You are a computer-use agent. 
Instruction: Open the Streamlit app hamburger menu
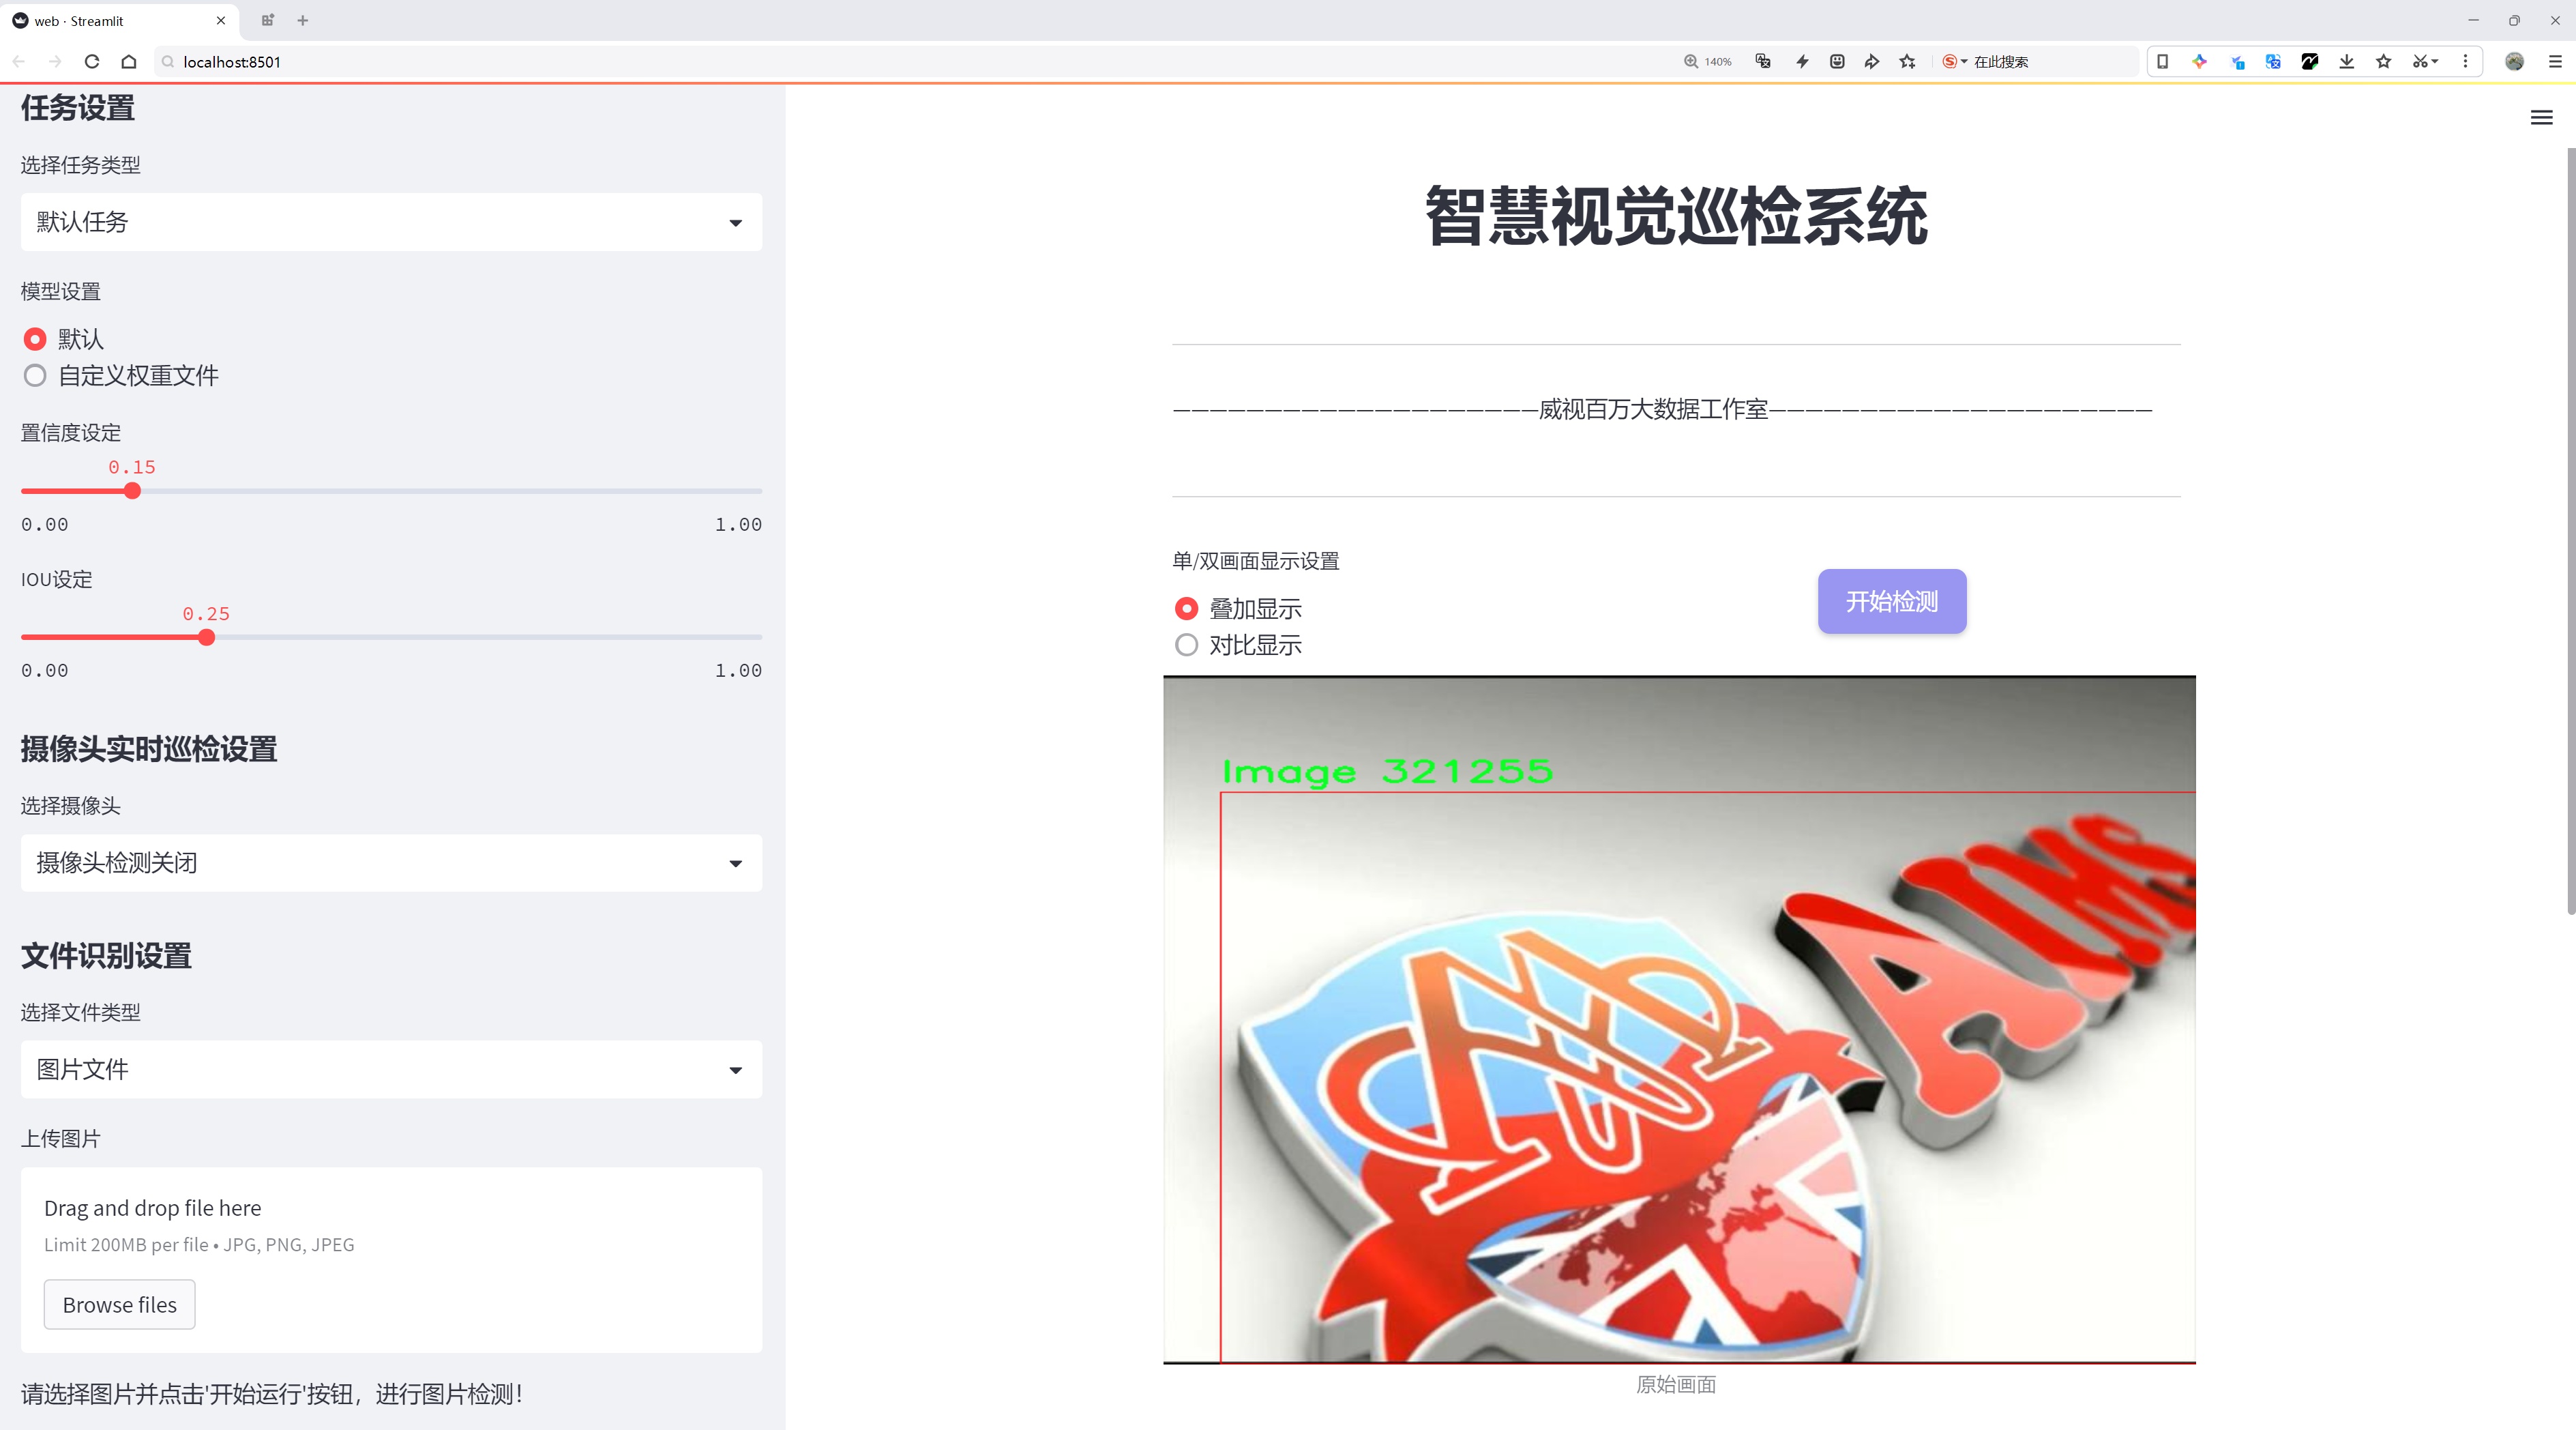click(2541, 118)
